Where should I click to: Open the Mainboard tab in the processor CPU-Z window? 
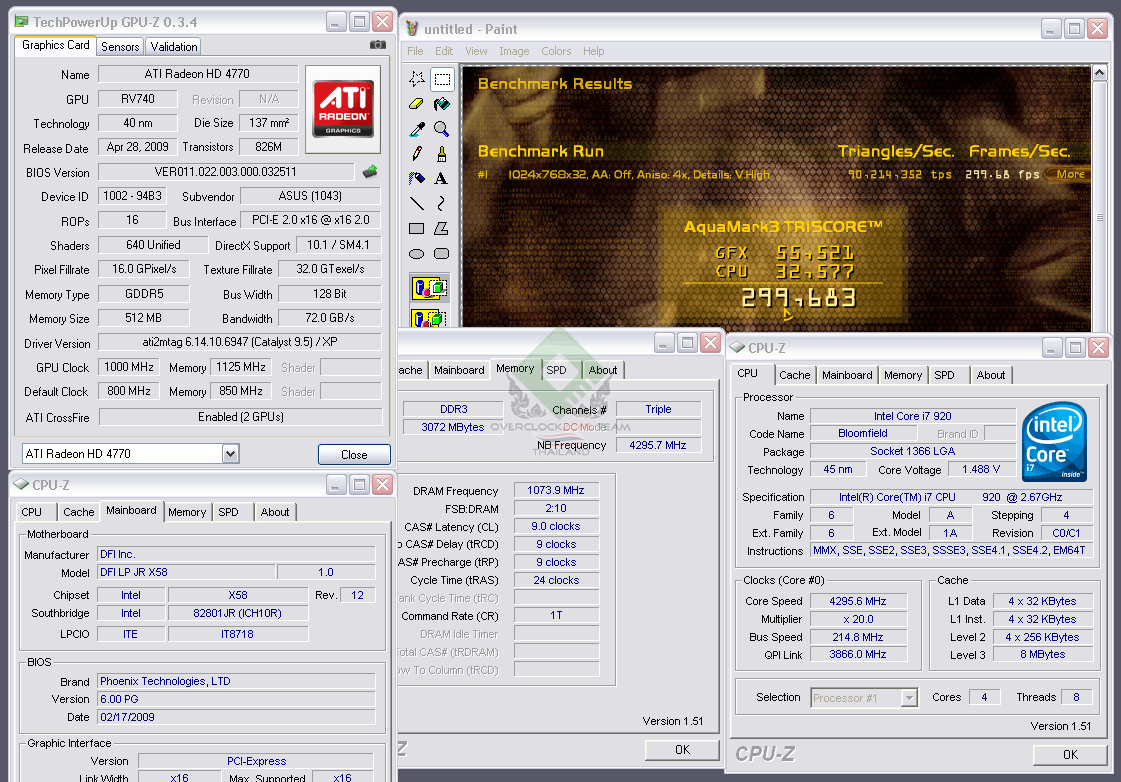tap(847, 375)
